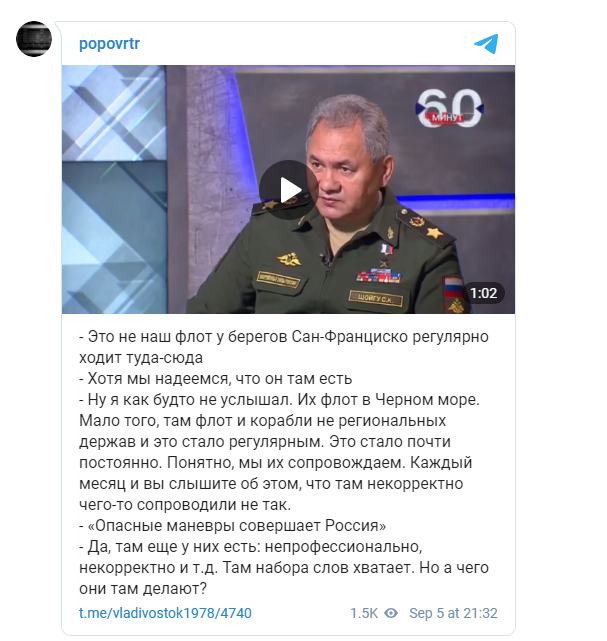
Task: Click the Russian flag sleeve patch in video
Action: (x=453, y=288)
